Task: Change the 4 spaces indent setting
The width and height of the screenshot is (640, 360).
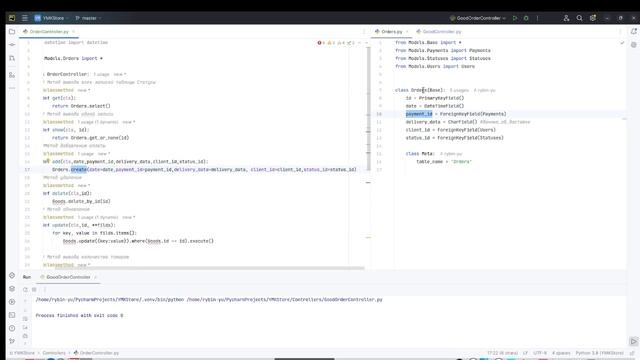Action: point(561,353)
